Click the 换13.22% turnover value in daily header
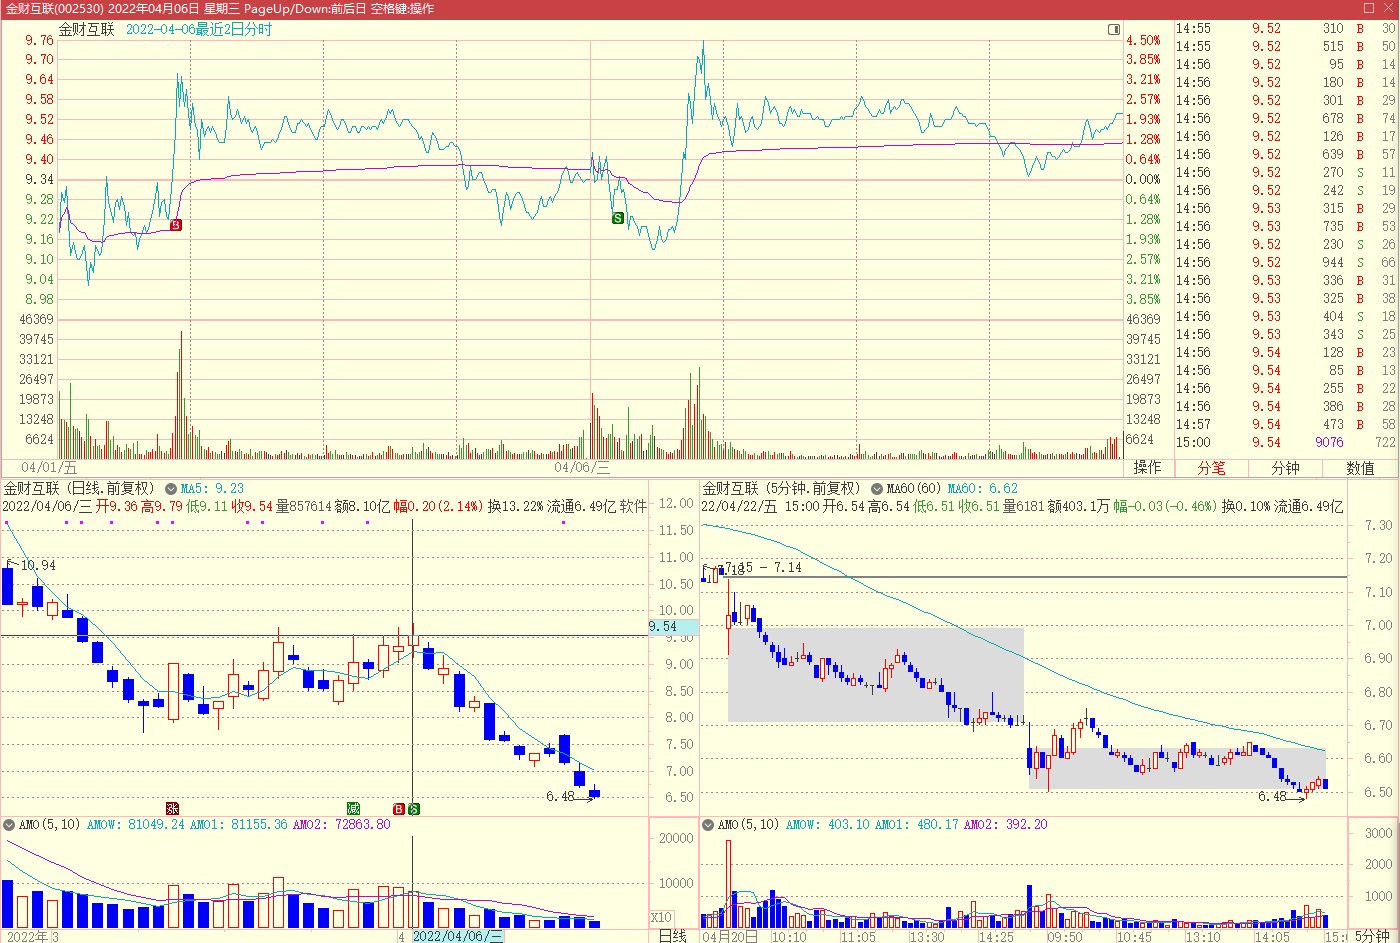 [x=515, y=506]
